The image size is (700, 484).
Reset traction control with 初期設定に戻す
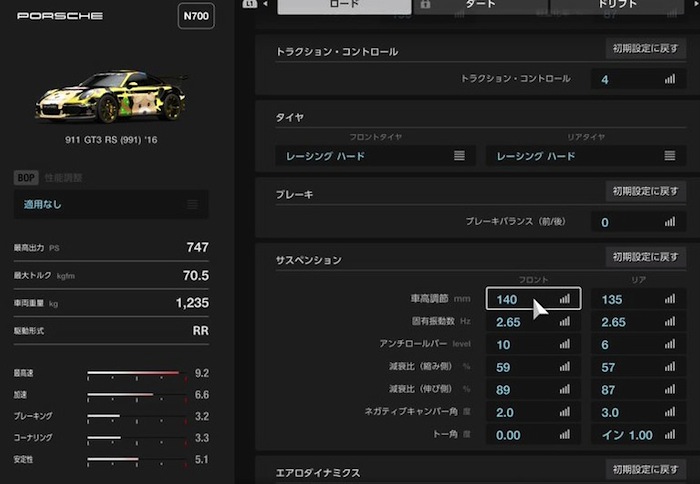(x=646, y=48)
